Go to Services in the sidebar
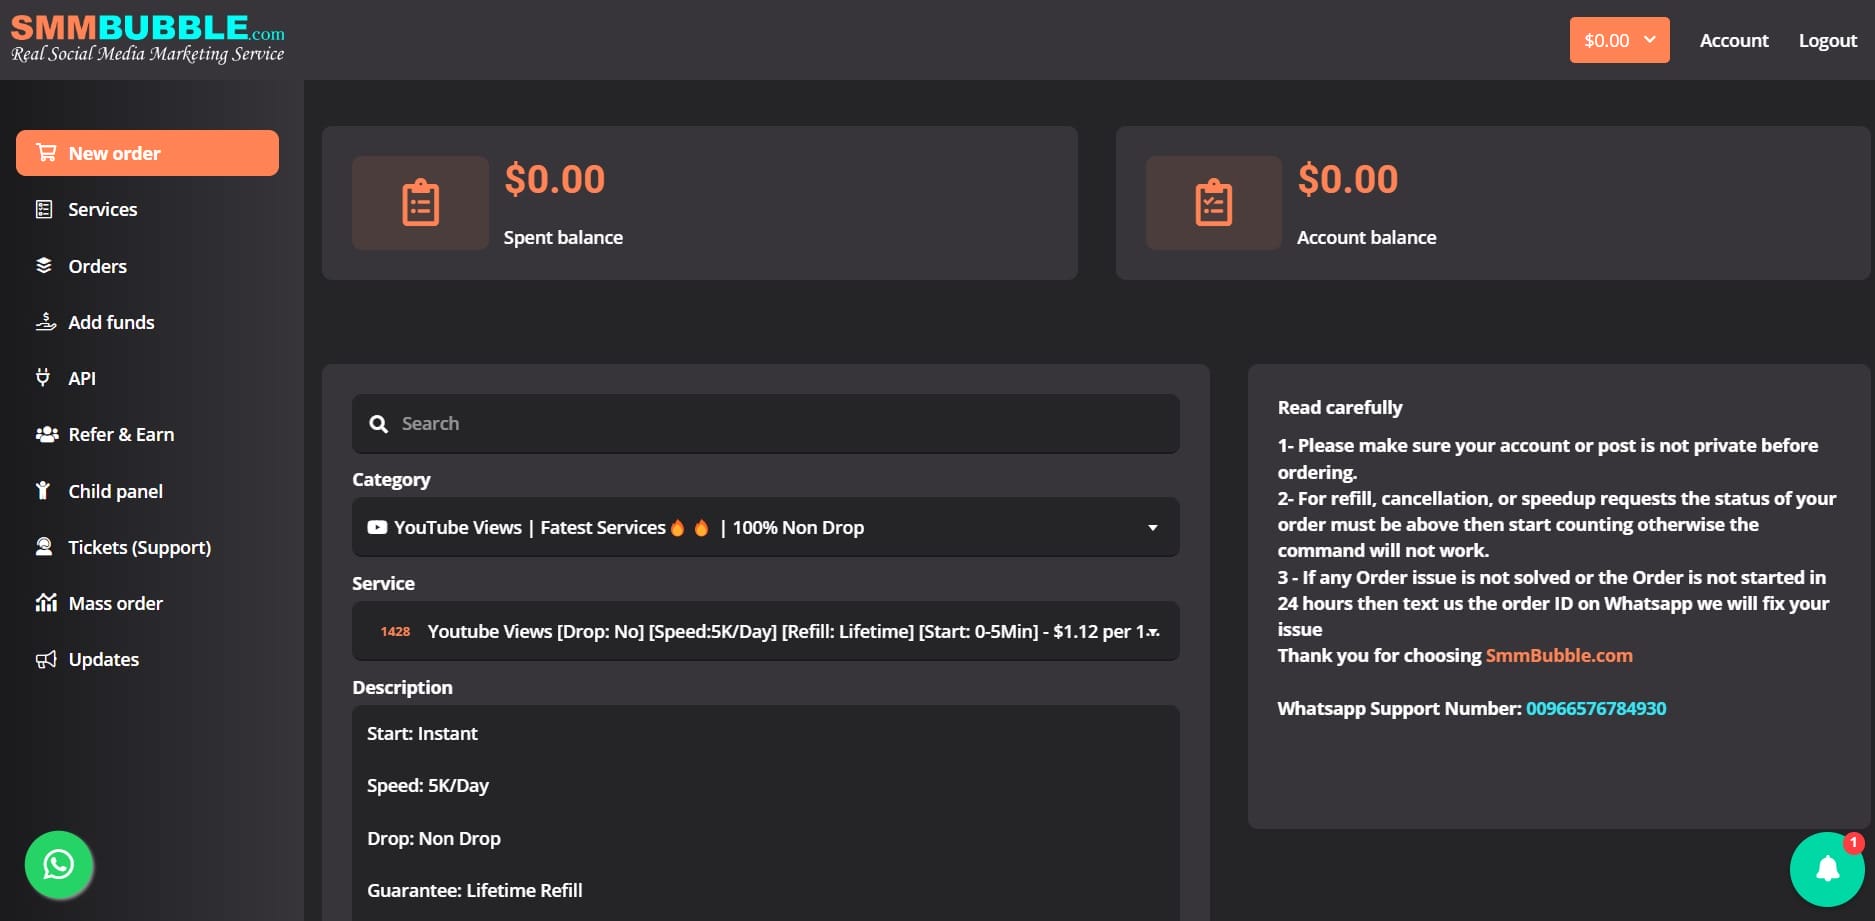The height and width of the screenshot is (921, 1875). (x=102, y=209)
